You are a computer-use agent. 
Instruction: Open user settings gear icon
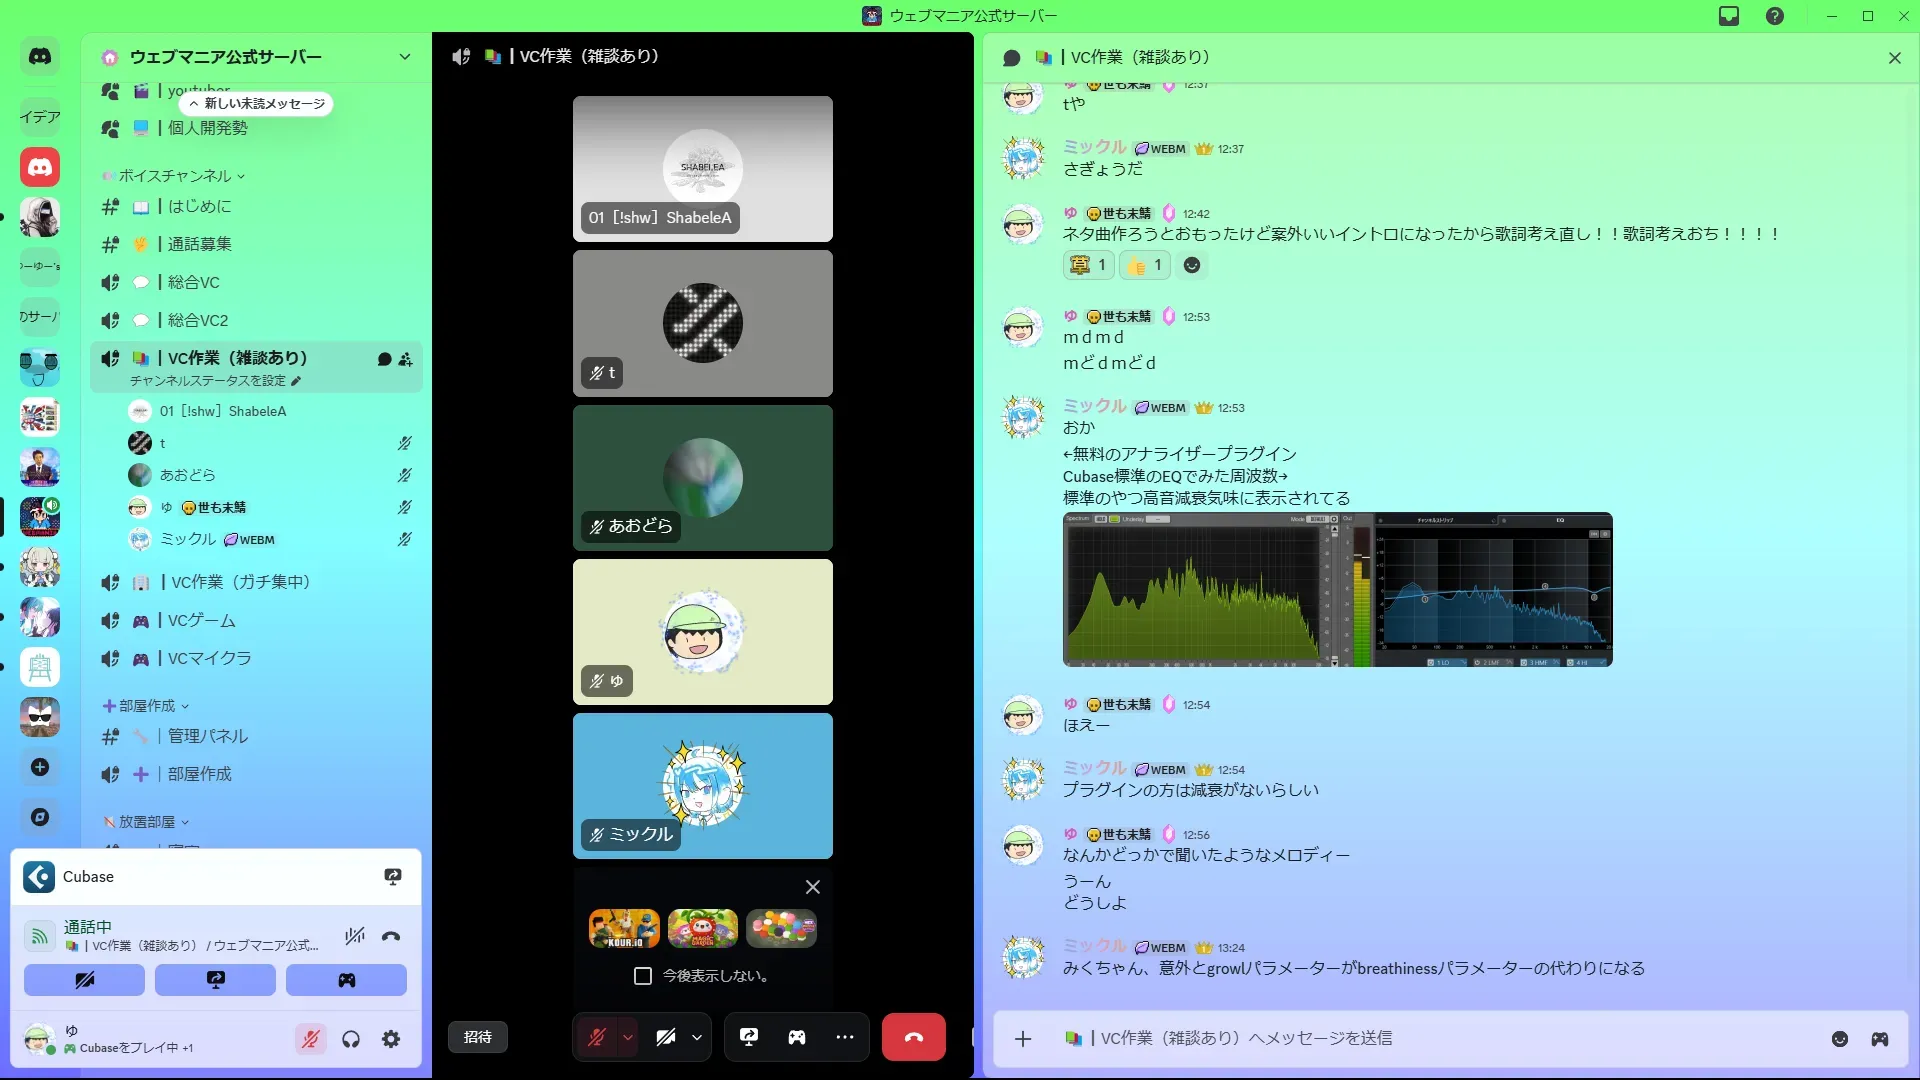pyautogui.click(x=391, y=1040)
